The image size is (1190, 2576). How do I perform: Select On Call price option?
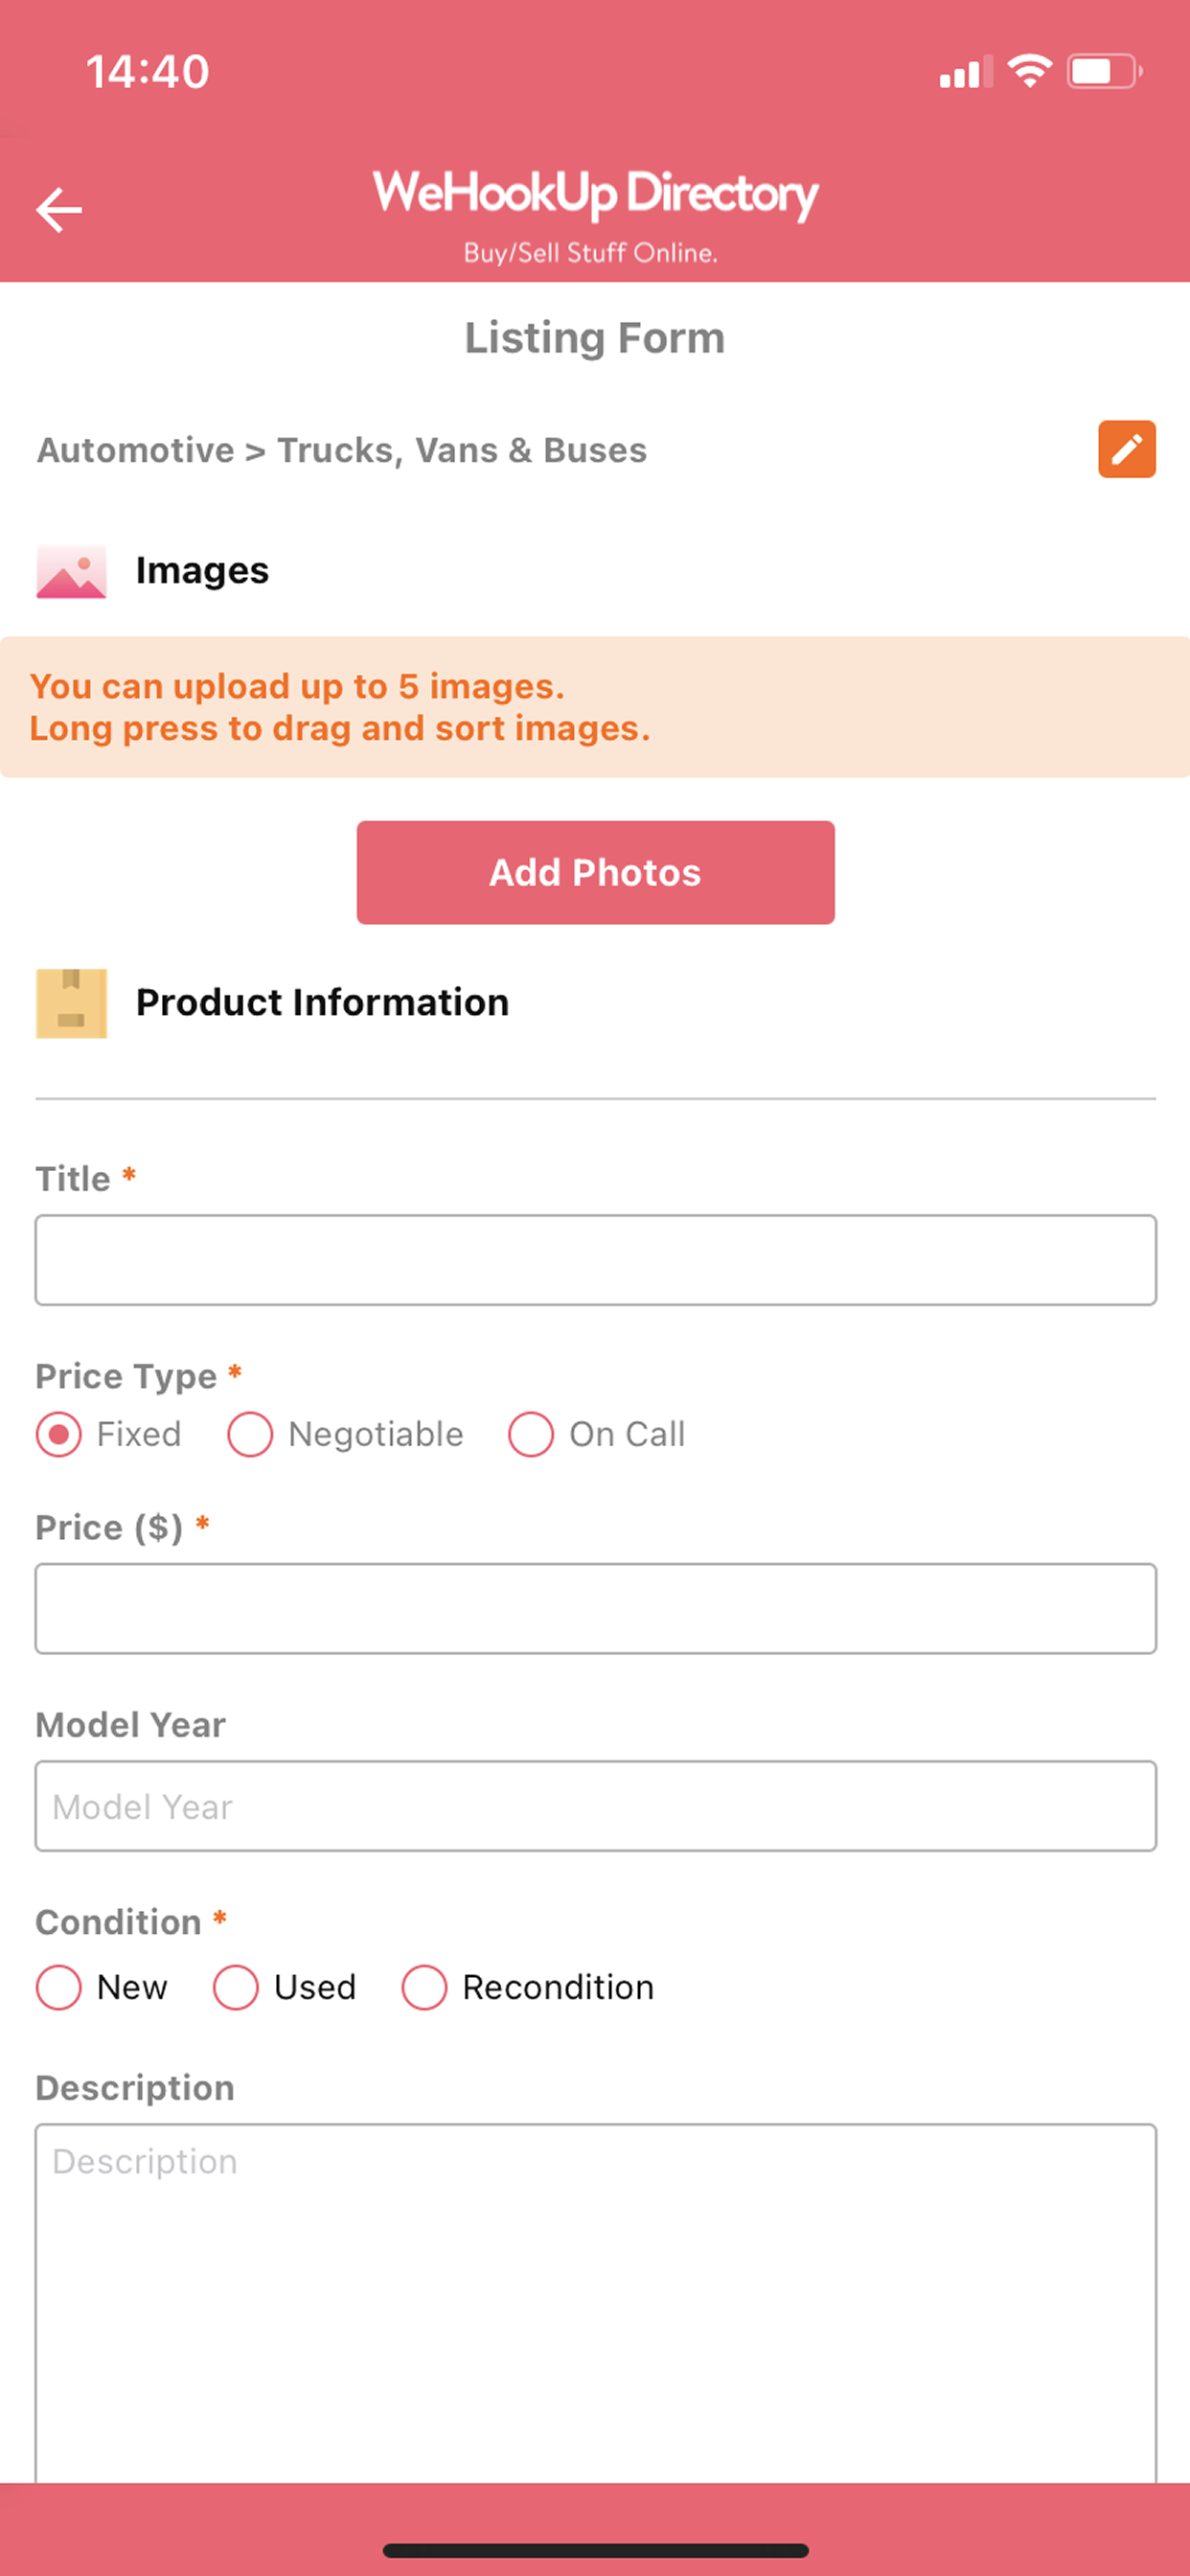(596, 1434)
